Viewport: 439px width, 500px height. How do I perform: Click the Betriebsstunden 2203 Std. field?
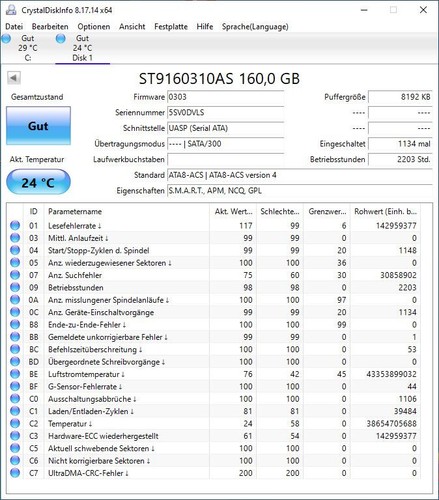click(x=400, y=160)
